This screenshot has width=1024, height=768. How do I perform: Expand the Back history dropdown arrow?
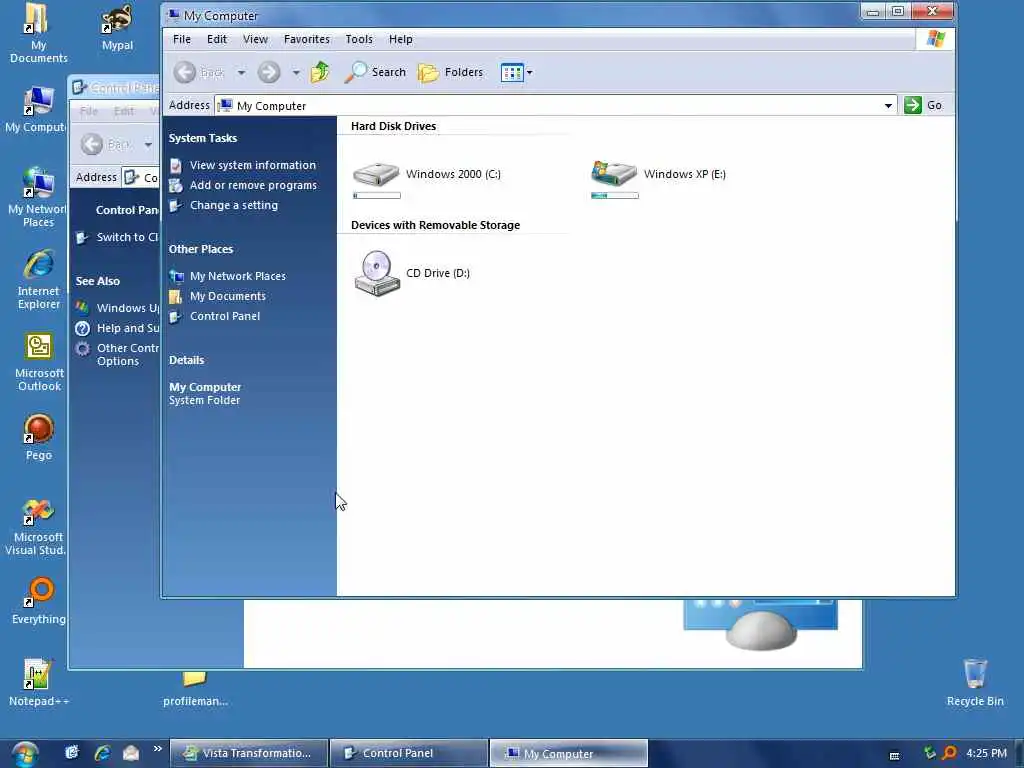click(241, 72)
